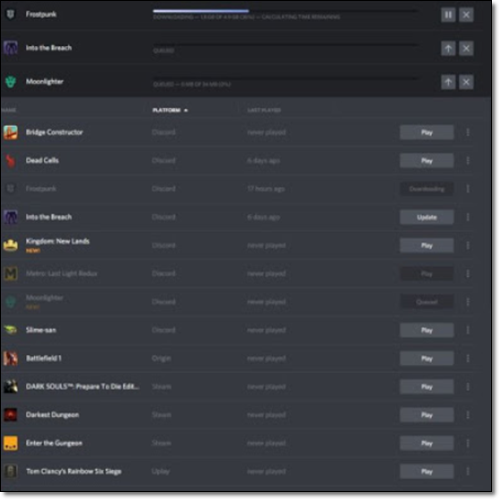The height and width of the screenshot is (500, 500).
Task: Click the Darkest Dungeon game icon
Action: [11, 415]
